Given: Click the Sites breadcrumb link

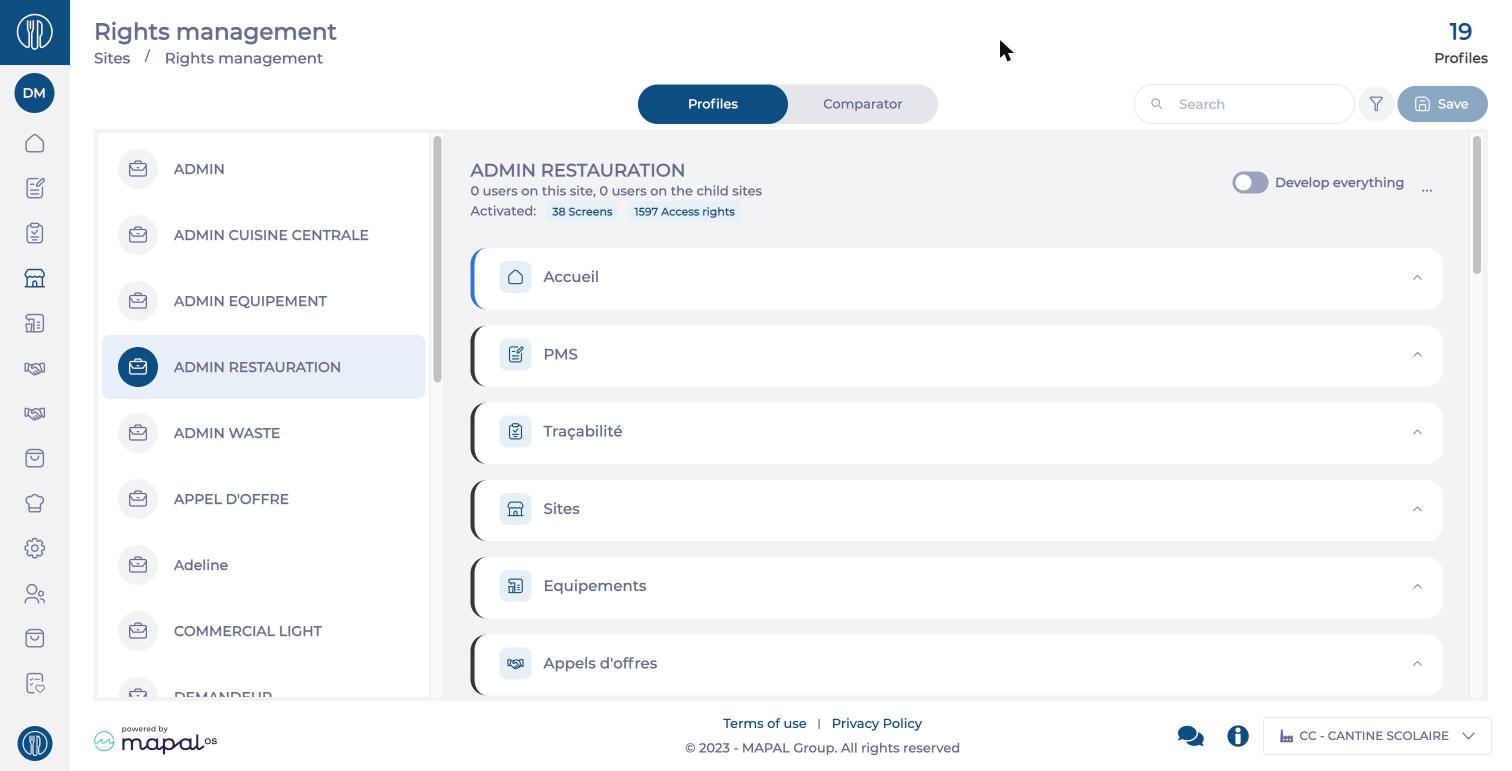Looking at the screenshot, I should [112, 58].
